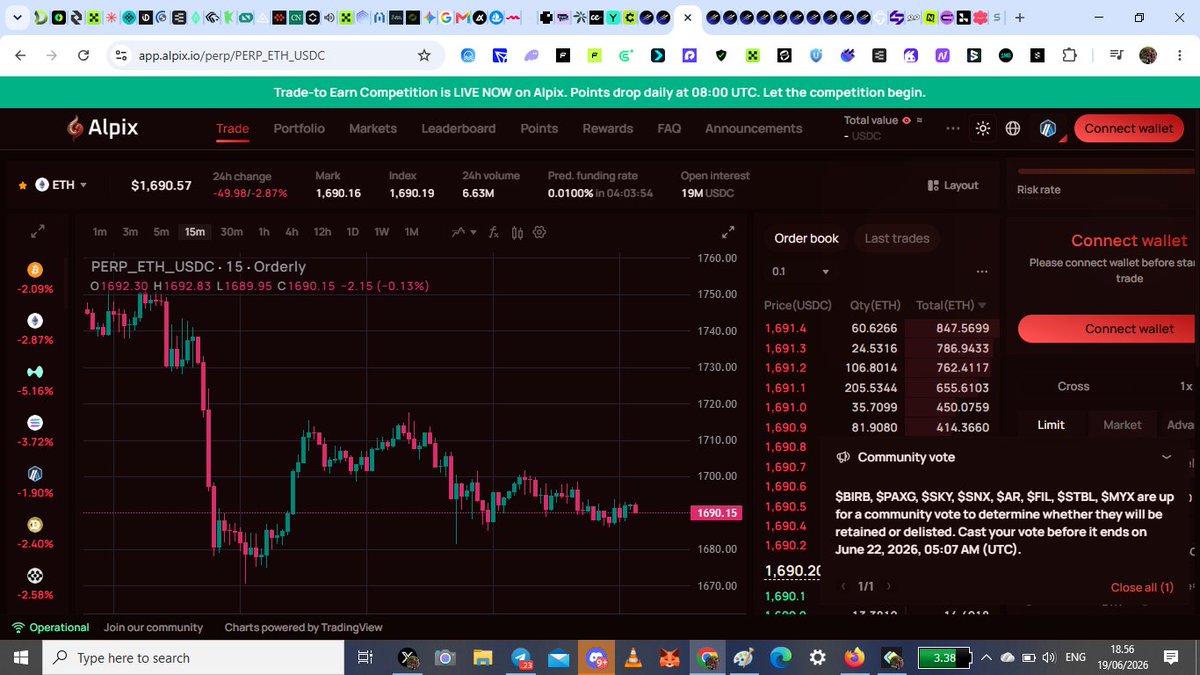Viewport: 1200px width, 675px height.
Task: Toggle the light/dark theme sun icon
Action: tap(983, 128)
